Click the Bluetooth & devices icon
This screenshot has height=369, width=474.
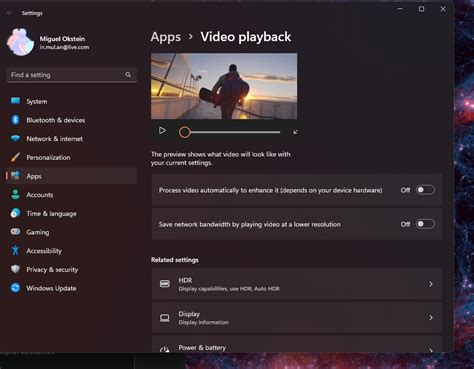[15, 120]
